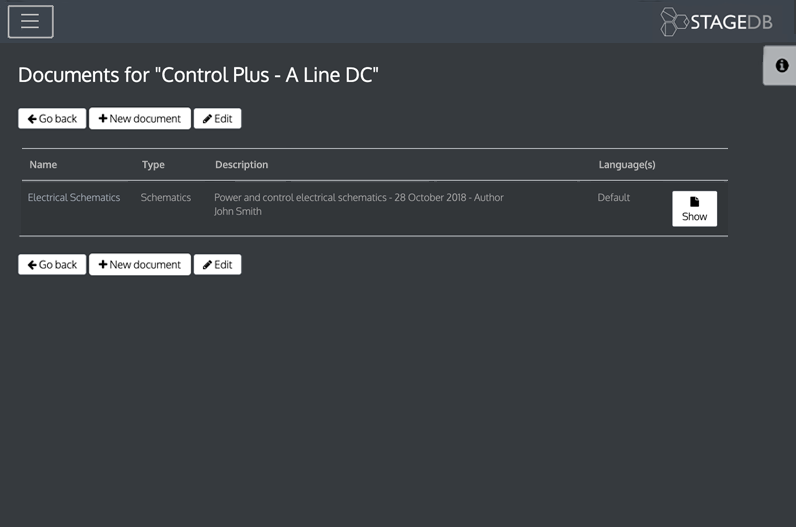Screen dimensions: 796x527
Task: Add a New document using button below table
Action: [x=139, y=265]
